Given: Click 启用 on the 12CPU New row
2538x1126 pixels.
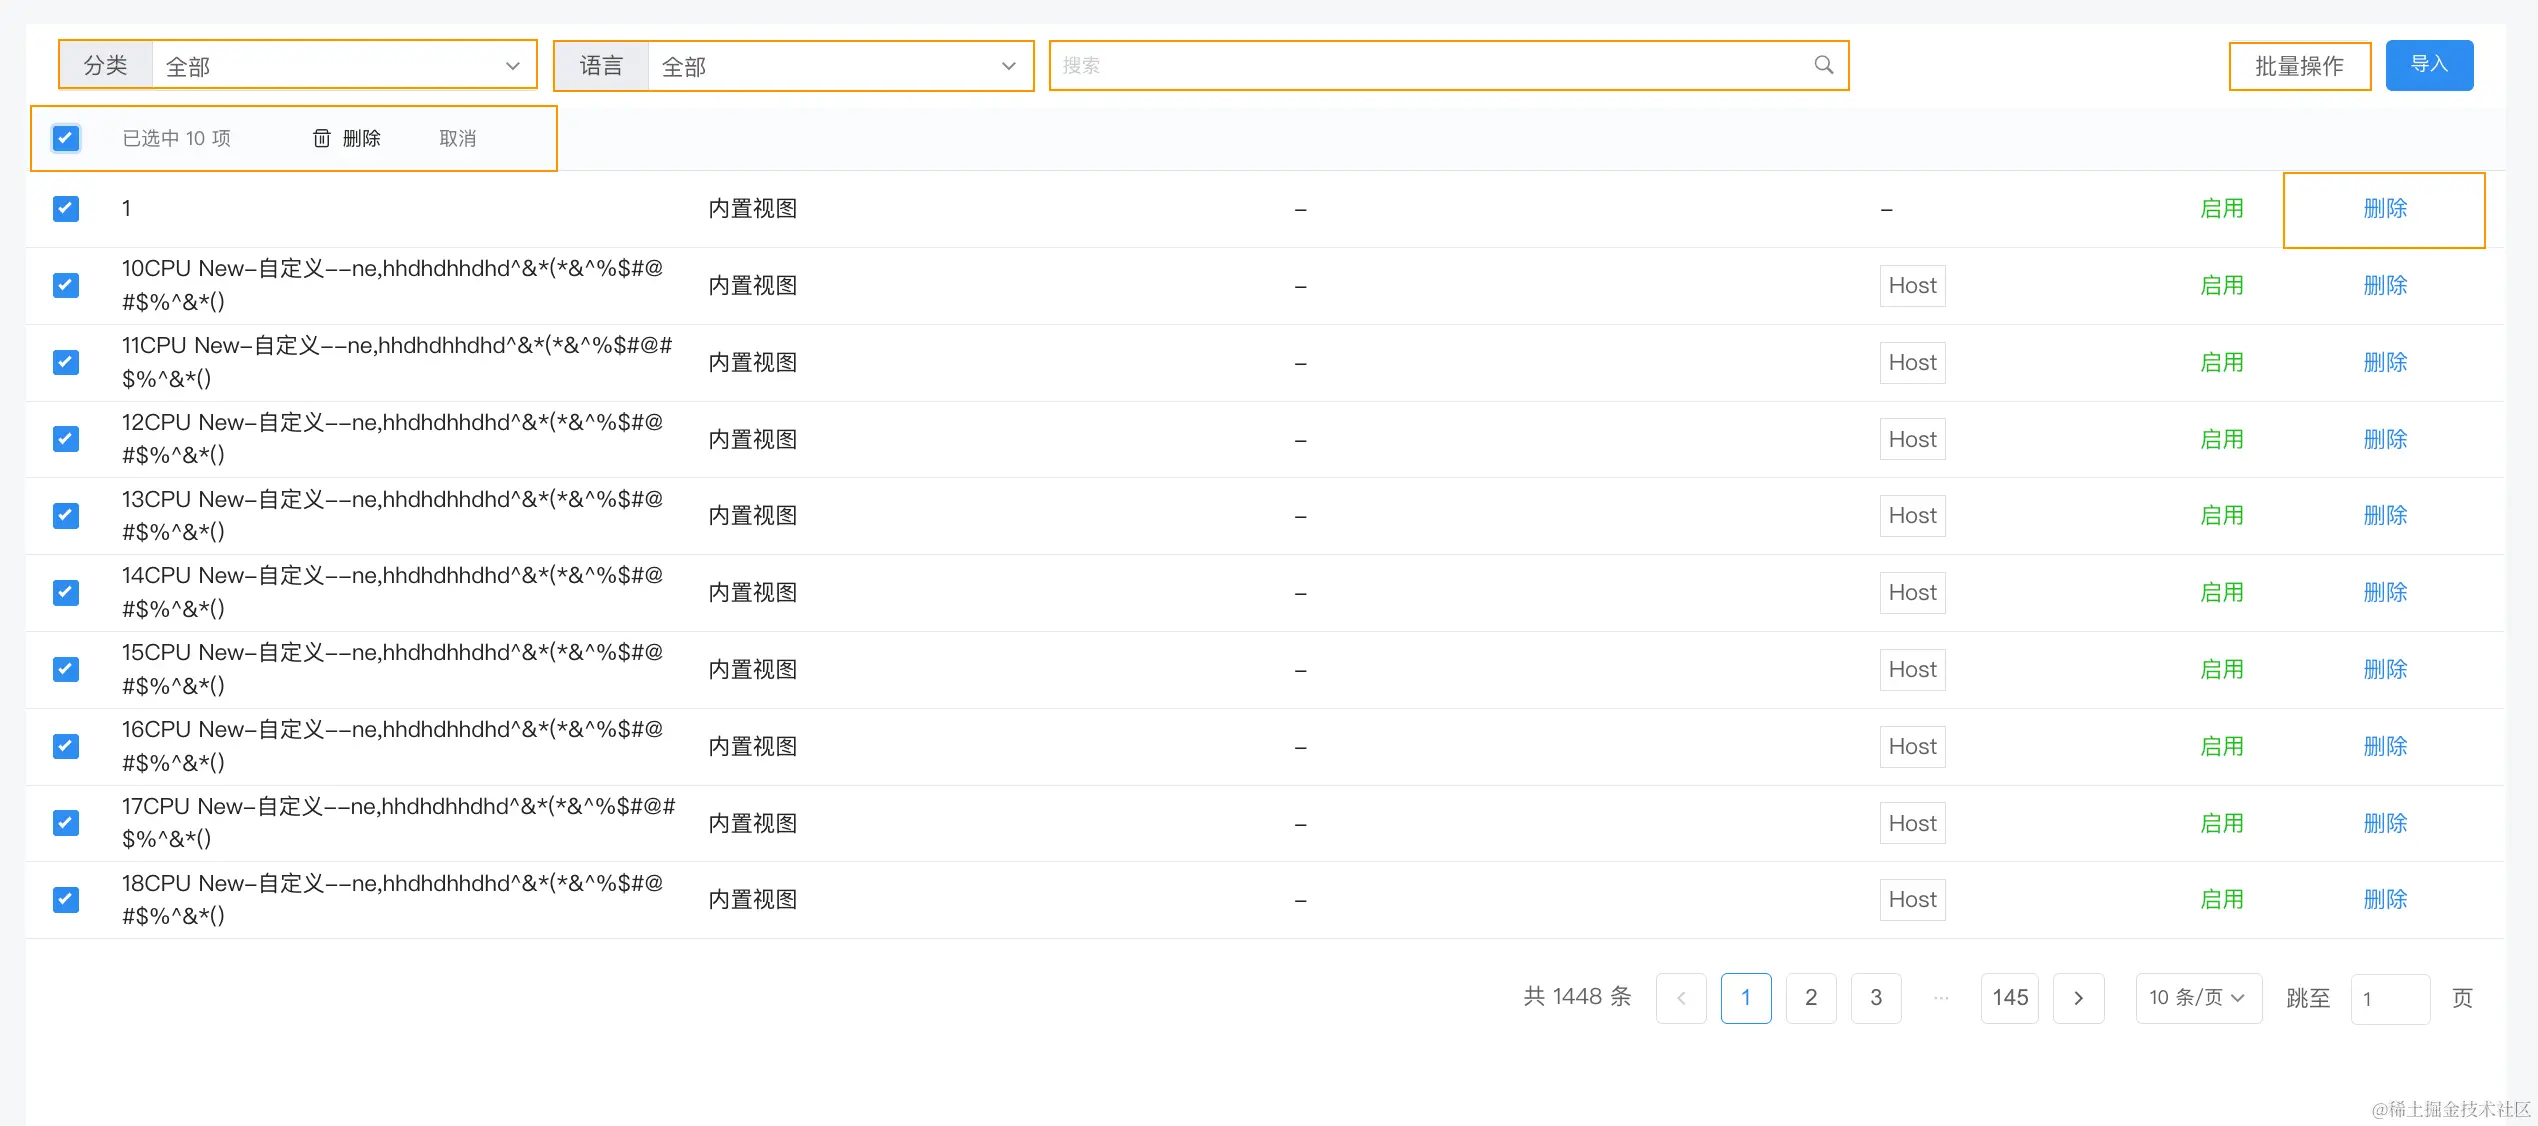Looking at the screenshot, I should point(2221,439).
